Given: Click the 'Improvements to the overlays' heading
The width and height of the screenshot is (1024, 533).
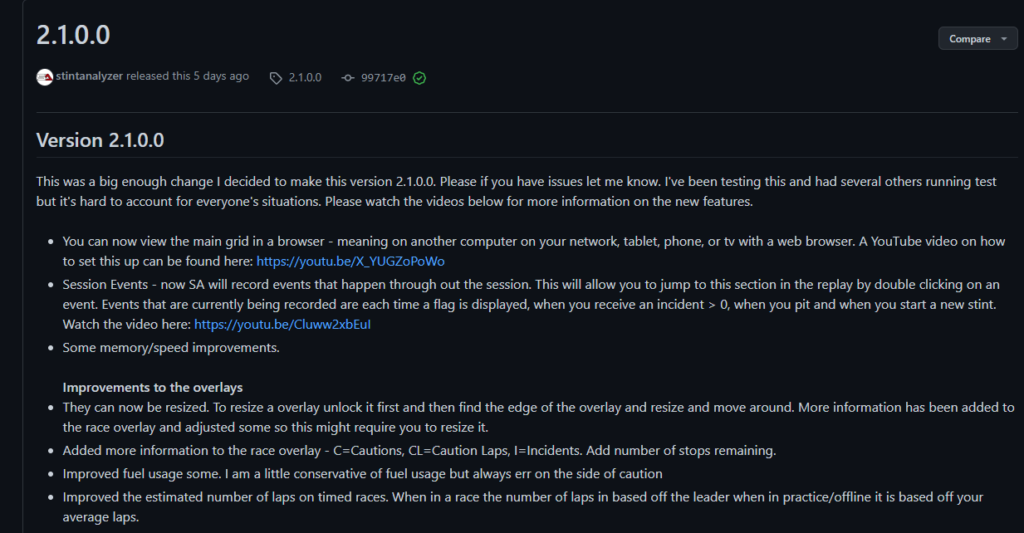Looking at the screenshot, I should pyautogui.click(x=152, y=387).
